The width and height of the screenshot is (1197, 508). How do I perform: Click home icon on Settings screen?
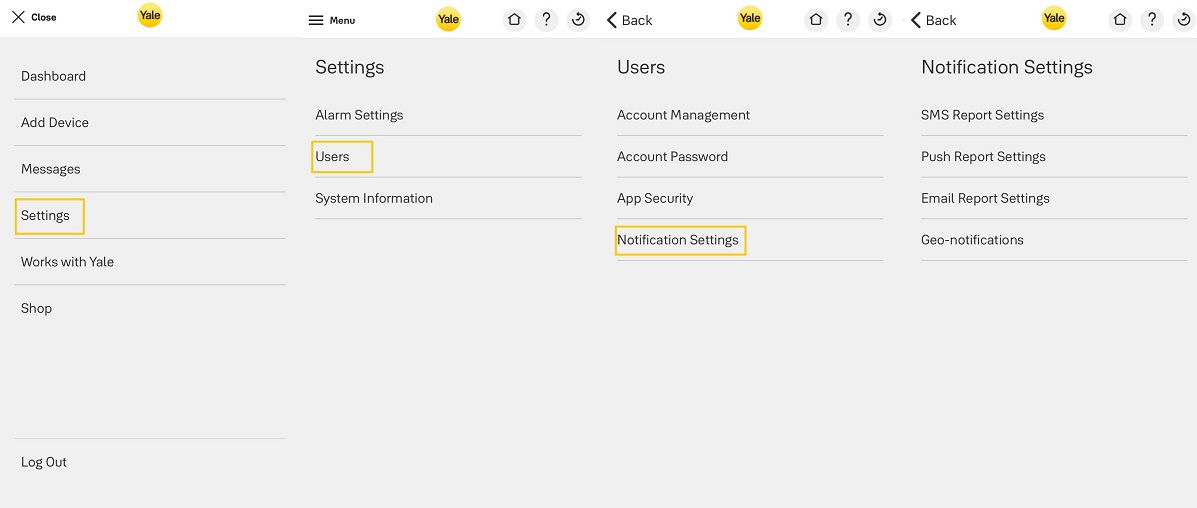[x=514, y=20]
